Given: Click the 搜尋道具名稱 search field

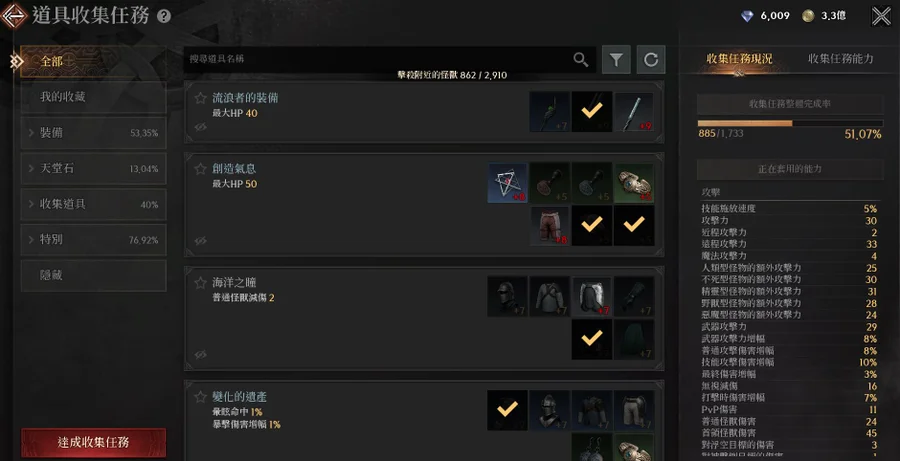Looking at the screenshot, I should point(379,59).
